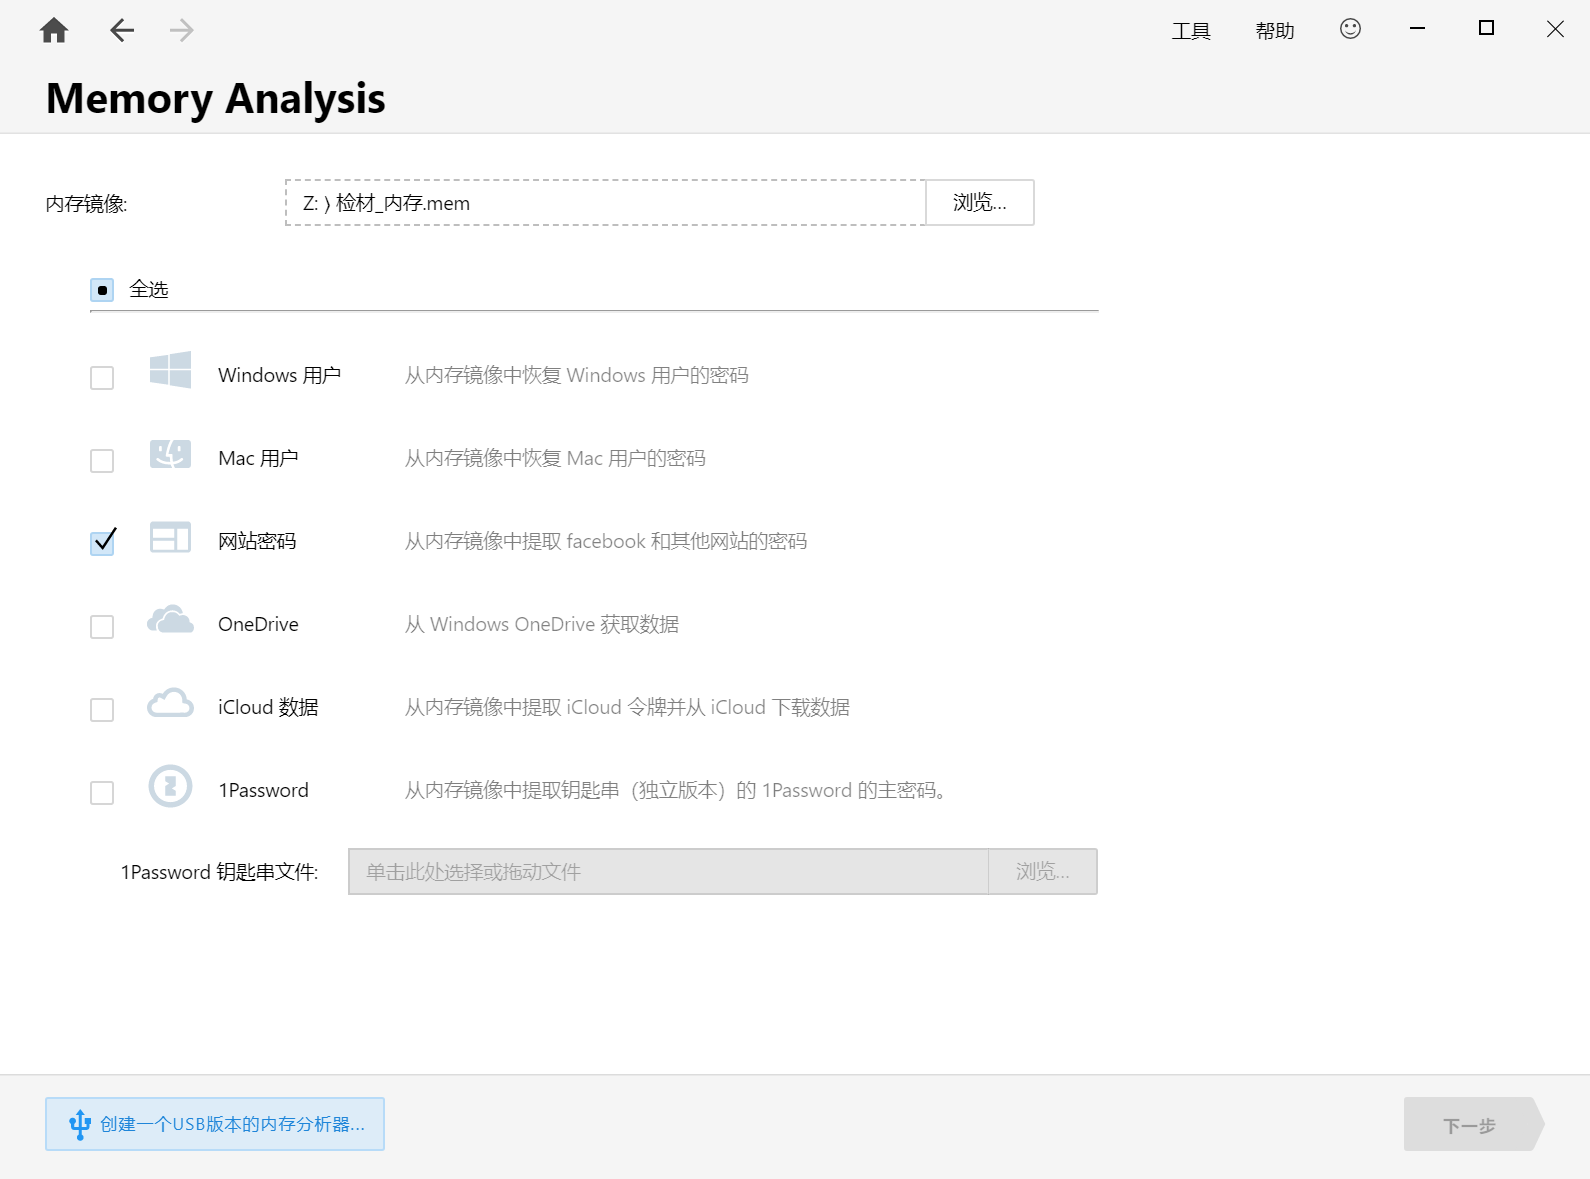This screenshot has width=1590, height=1179.
Task: Click description 从内存镜像中恢复 Windows 用户的密码
Action: click(x=577, y=376)
